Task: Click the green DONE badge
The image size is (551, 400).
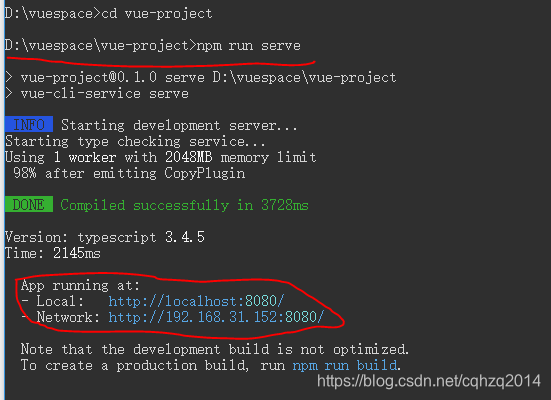Action: (x=29, y=205)
